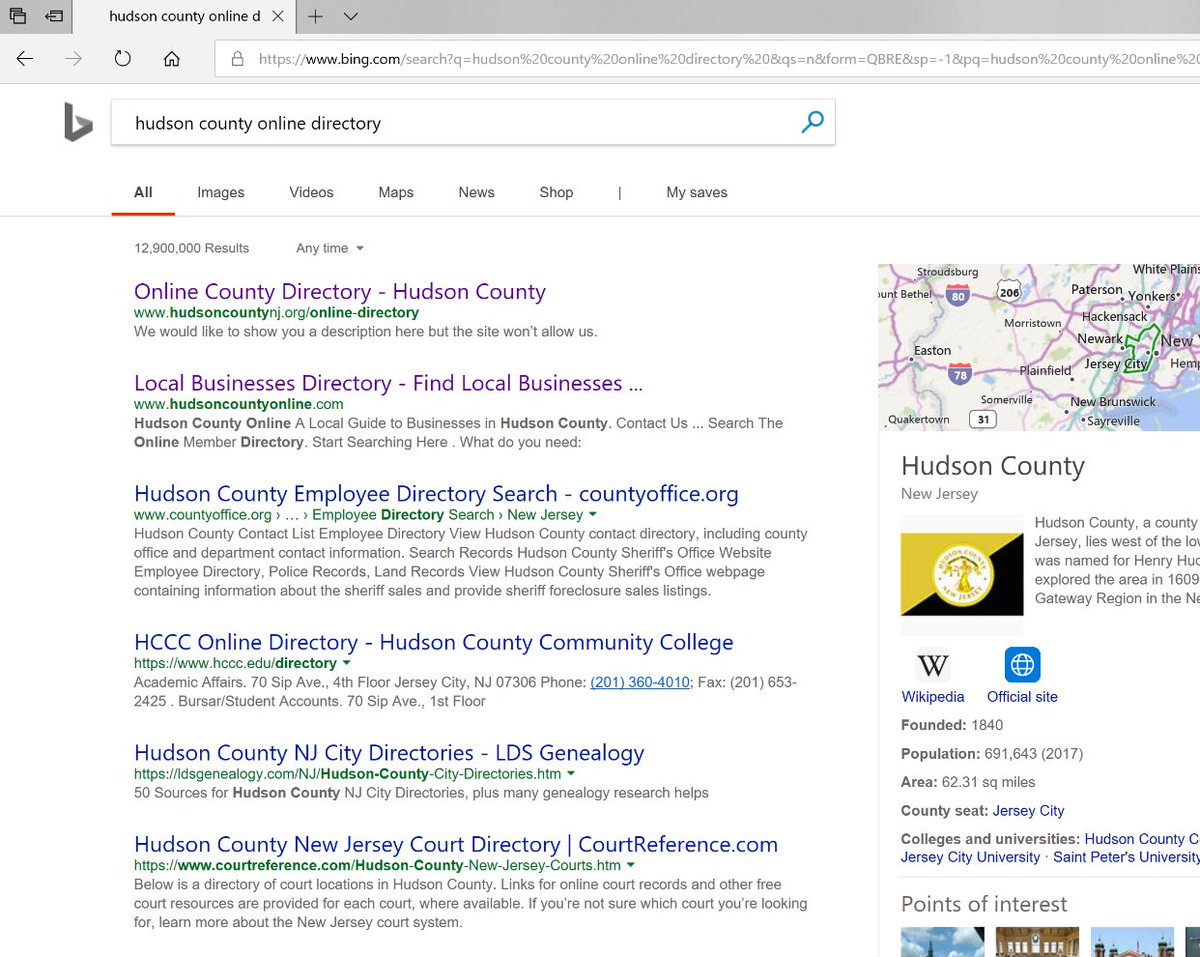
Task: Switch to Images tab
Action: [221, 192]
